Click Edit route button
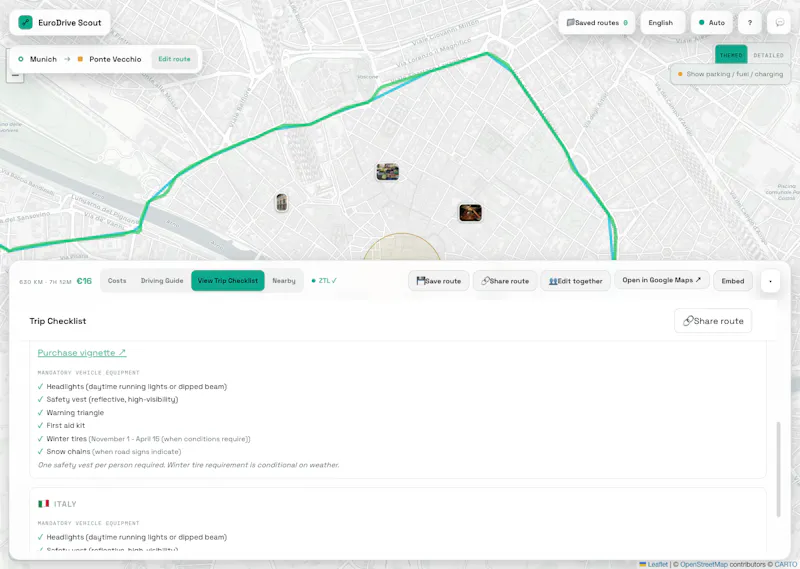The height and width of the screenshot is (569, 800). 174,59
